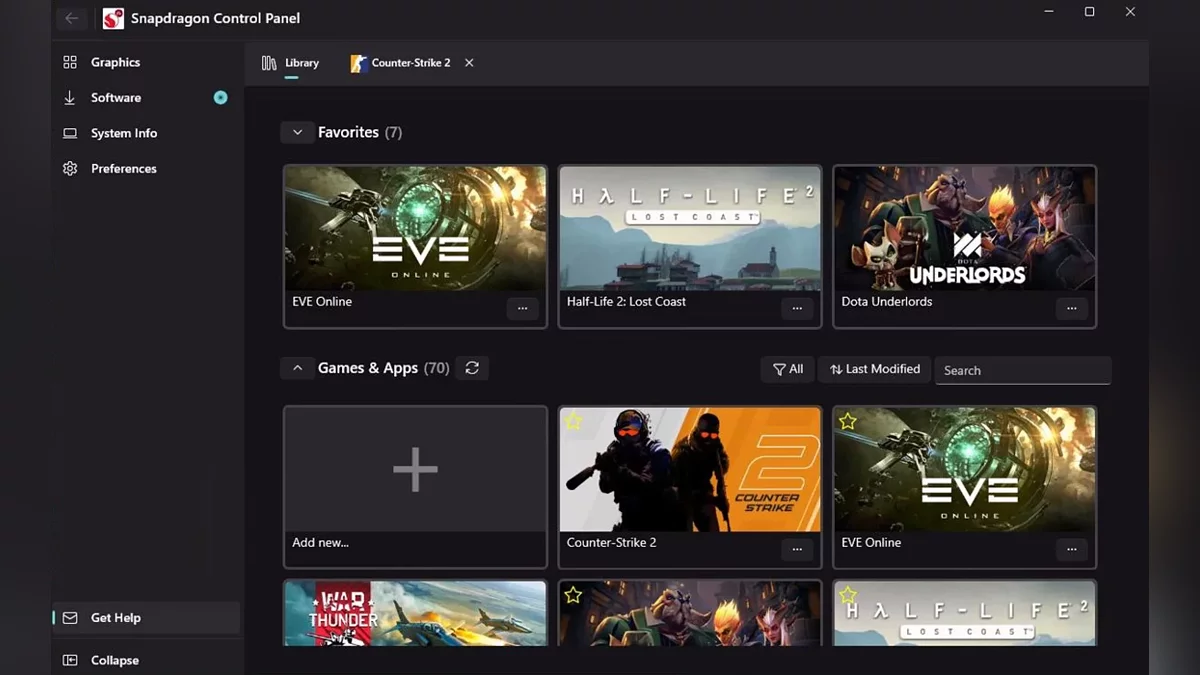
Task: Collapse the Games & Apps section
Action: [297, 368]
